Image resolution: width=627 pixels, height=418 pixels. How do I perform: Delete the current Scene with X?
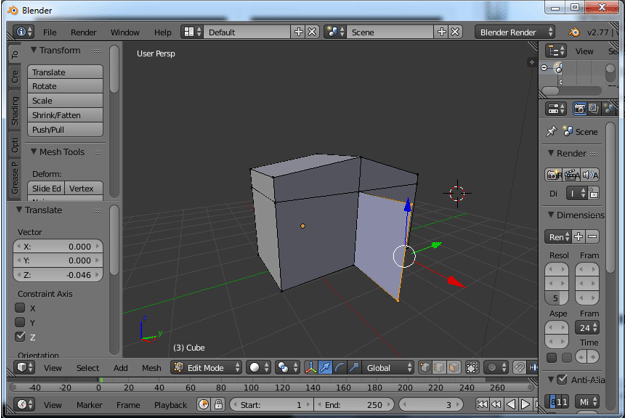click(x=455, y=32)
